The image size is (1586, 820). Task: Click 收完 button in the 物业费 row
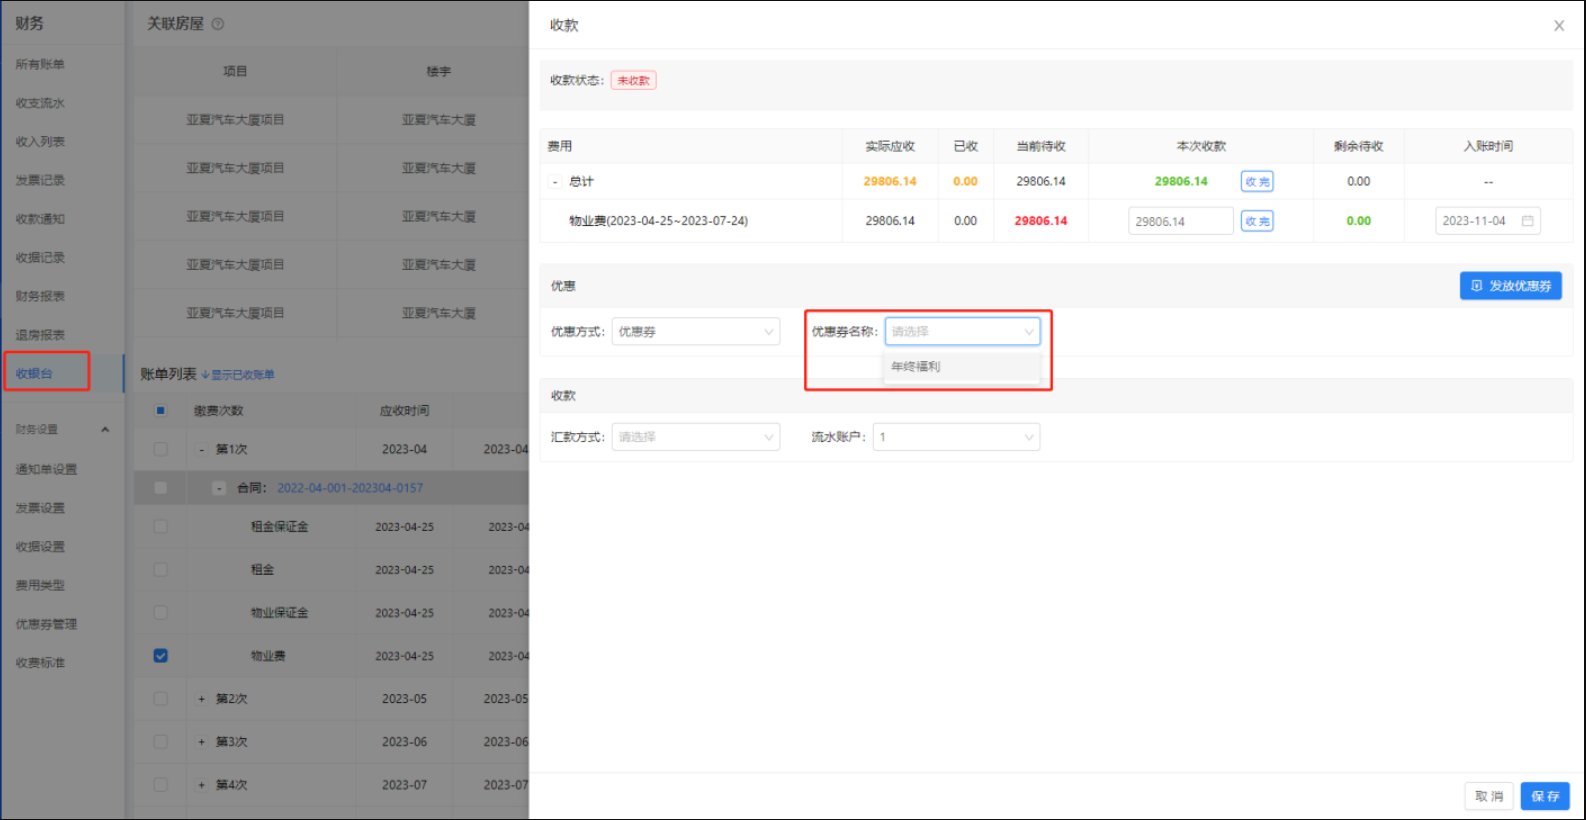(x=1257, y=221)
